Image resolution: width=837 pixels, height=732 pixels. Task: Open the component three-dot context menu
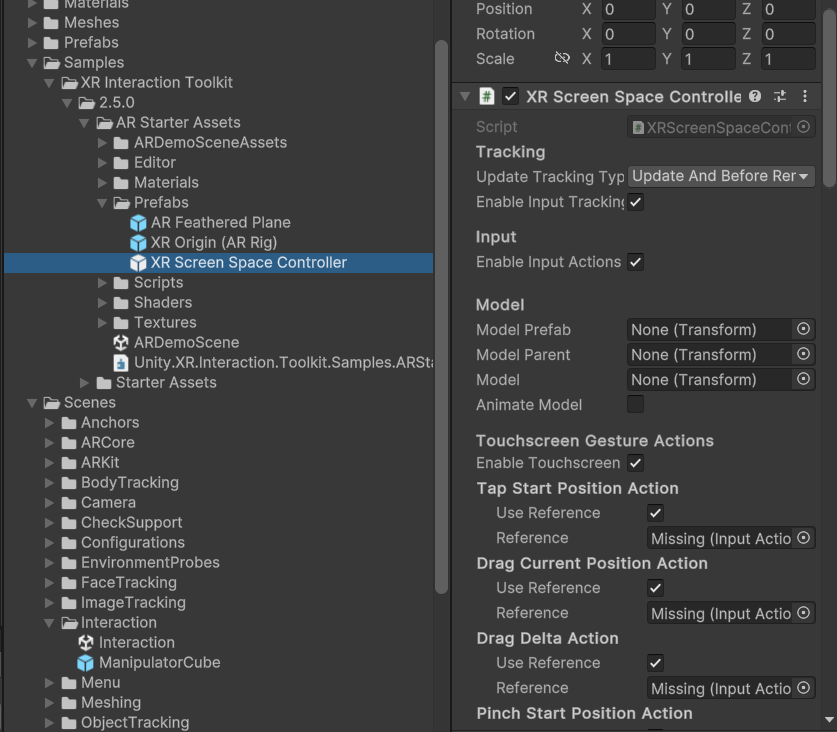point(805,96)
